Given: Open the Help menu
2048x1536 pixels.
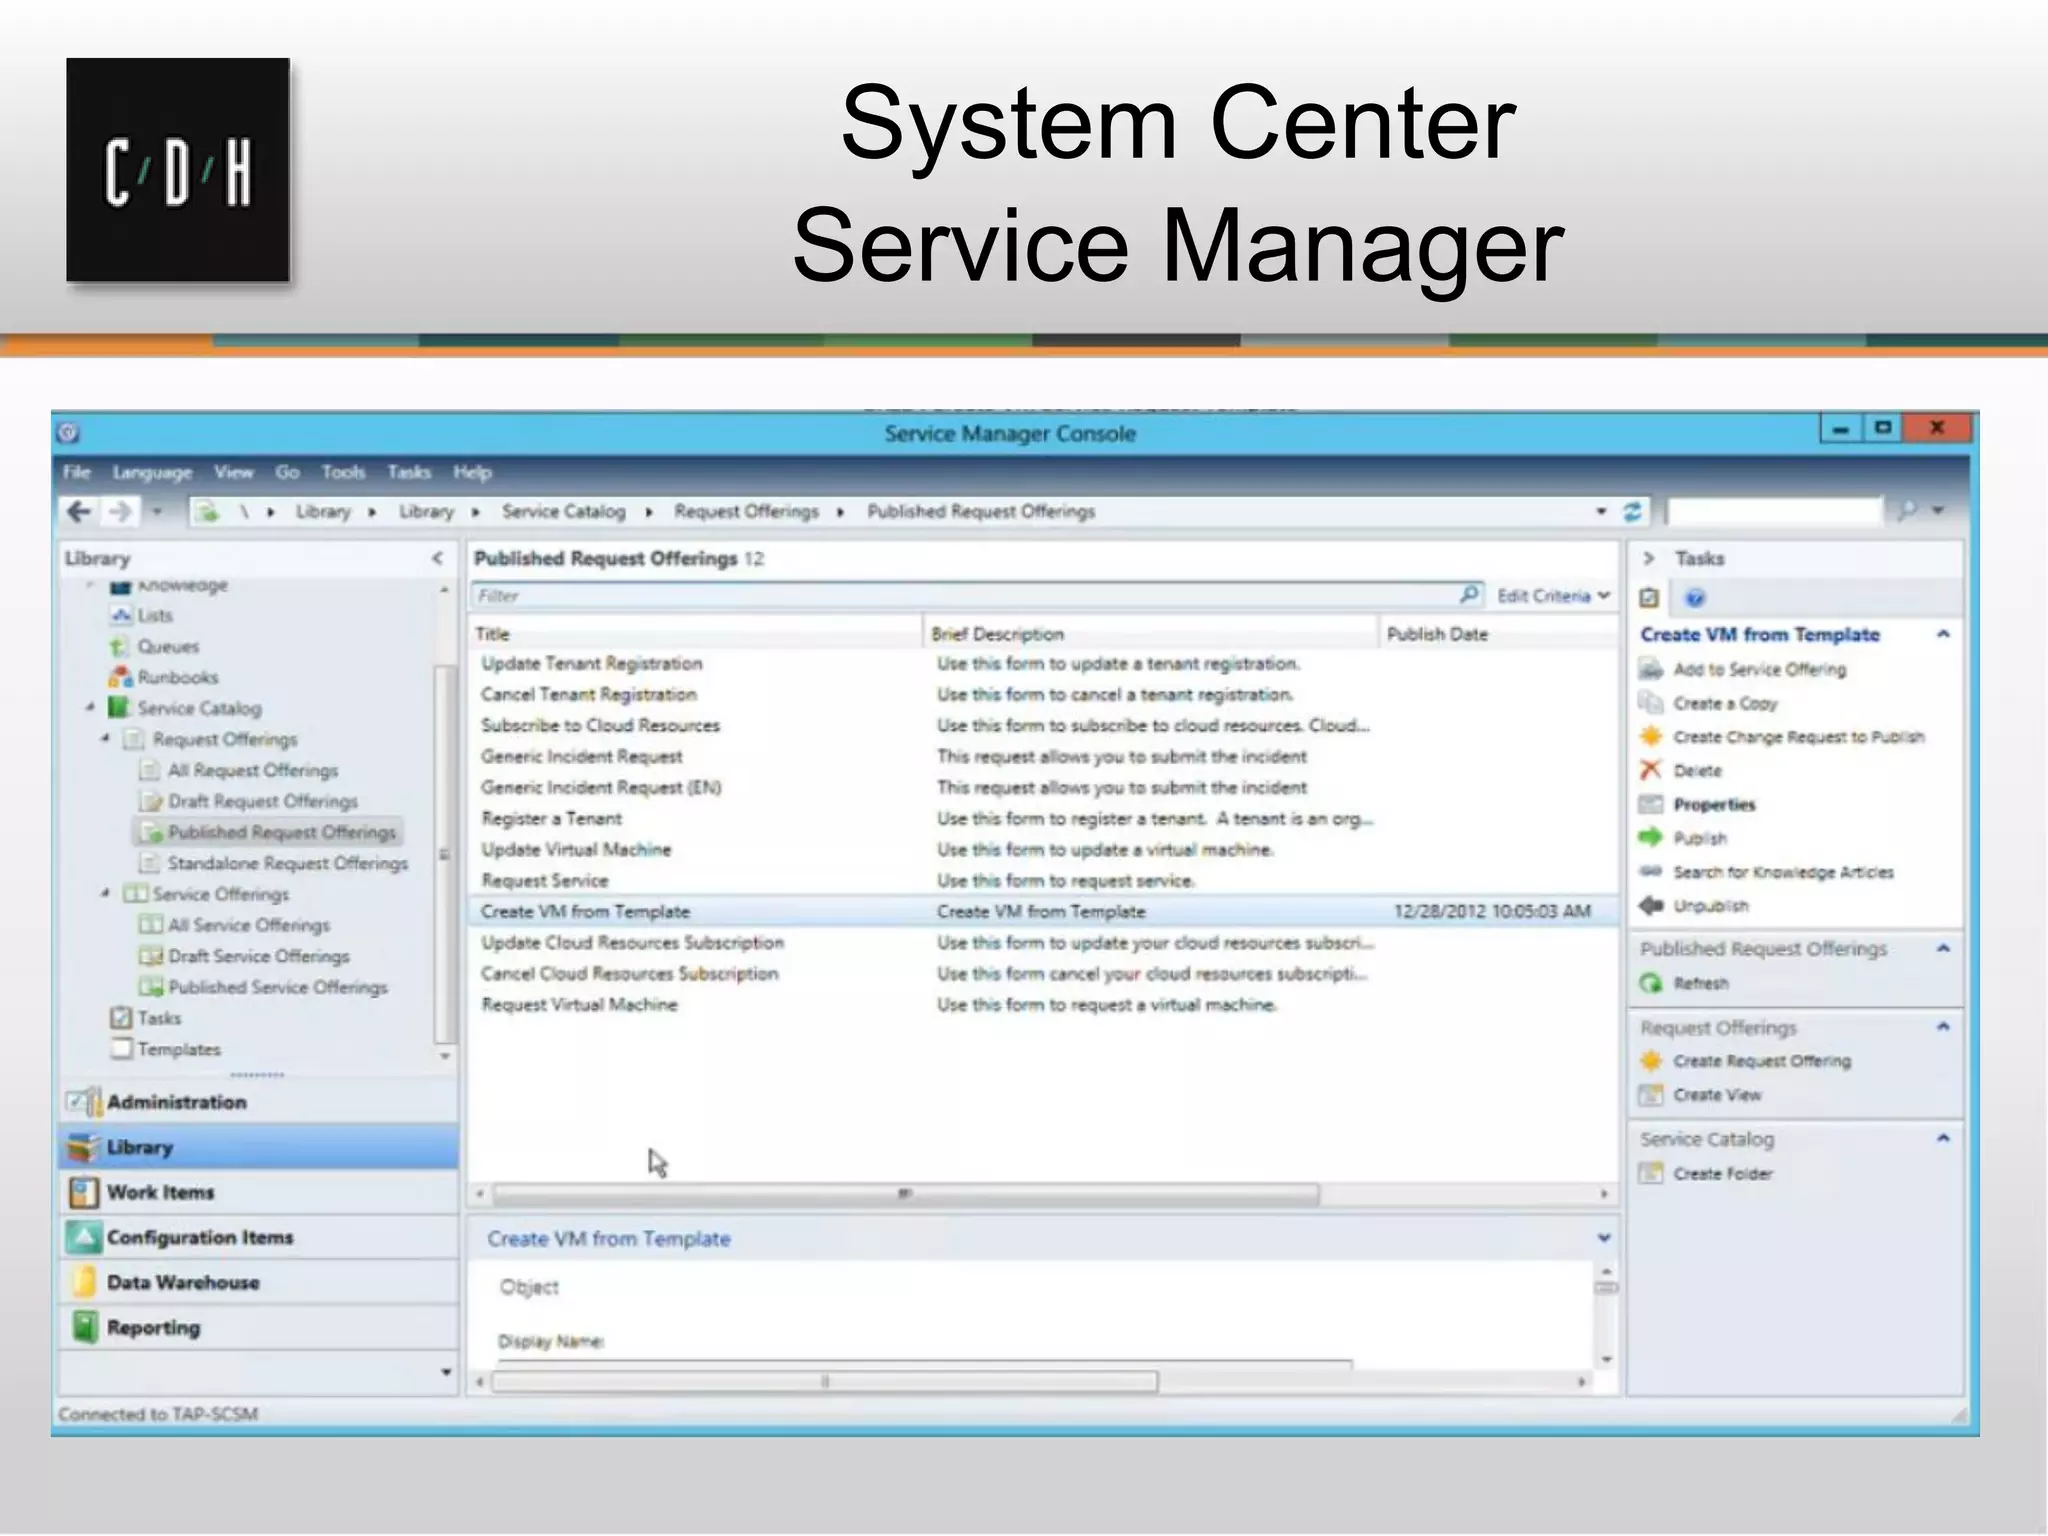Looking at the screenshot, I should point(472,472).
